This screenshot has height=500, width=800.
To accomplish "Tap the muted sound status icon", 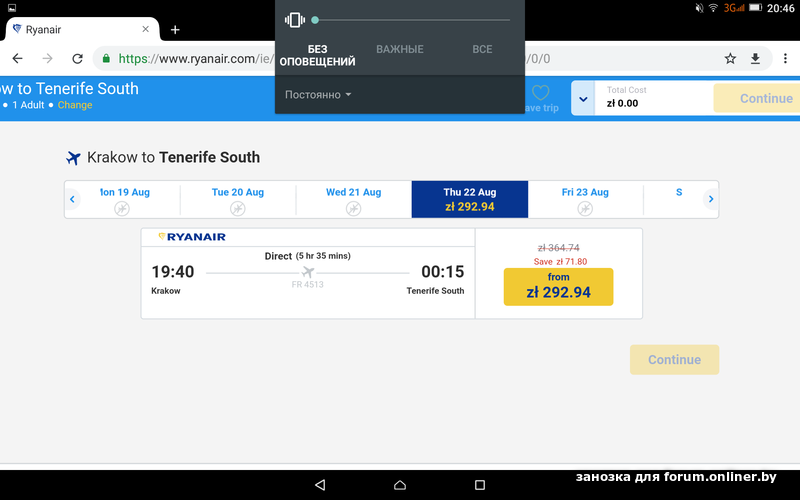I will pyautogui.click(x=699, y=8).
